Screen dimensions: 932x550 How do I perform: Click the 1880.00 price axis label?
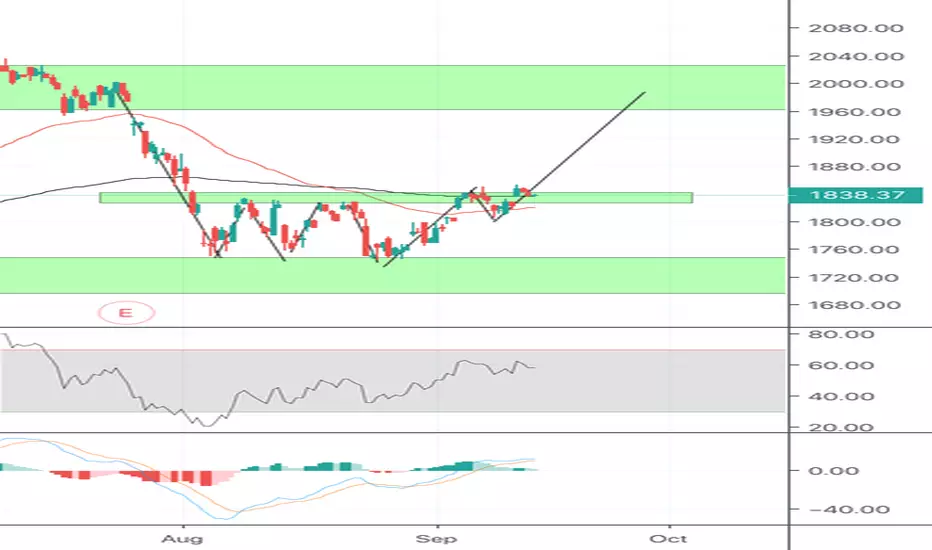pyautogui.click(x=855, y=166)
